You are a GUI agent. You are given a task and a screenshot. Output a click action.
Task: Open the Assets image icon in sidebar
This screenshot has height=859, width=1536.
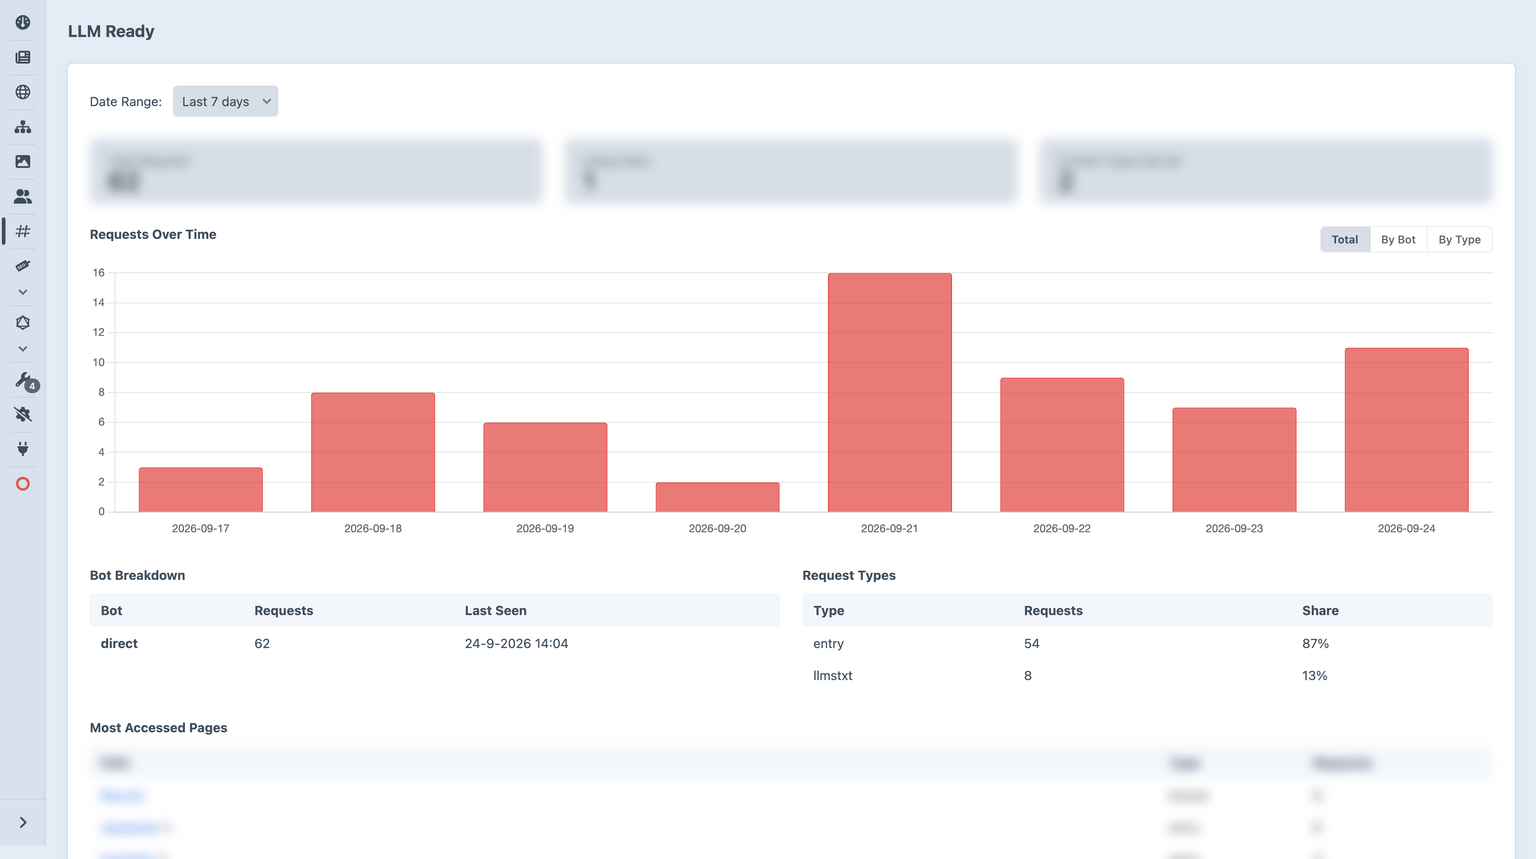click(22, 161)
